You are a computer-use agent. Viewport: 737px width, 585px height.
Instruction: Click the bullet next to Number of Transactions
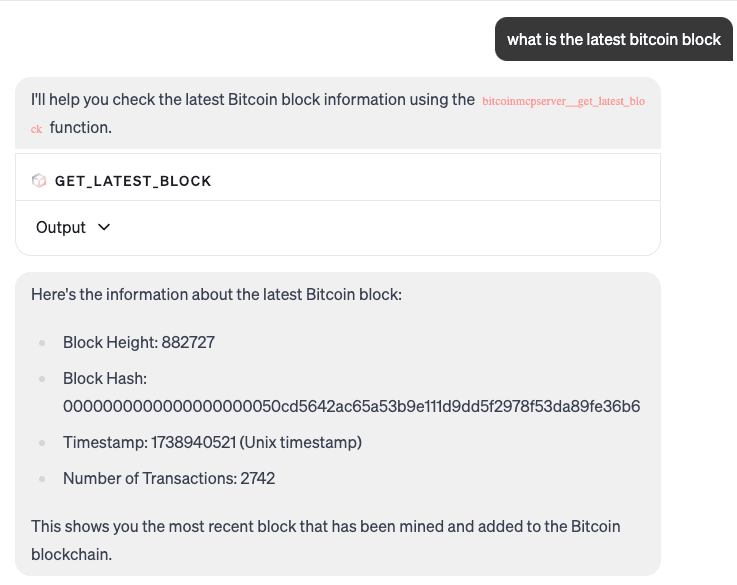(42, 479)
